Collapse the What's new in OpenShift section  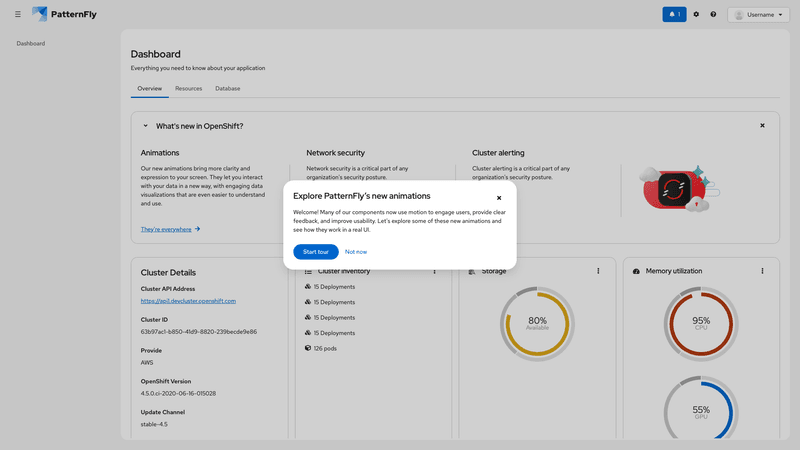tap(145, 126)
